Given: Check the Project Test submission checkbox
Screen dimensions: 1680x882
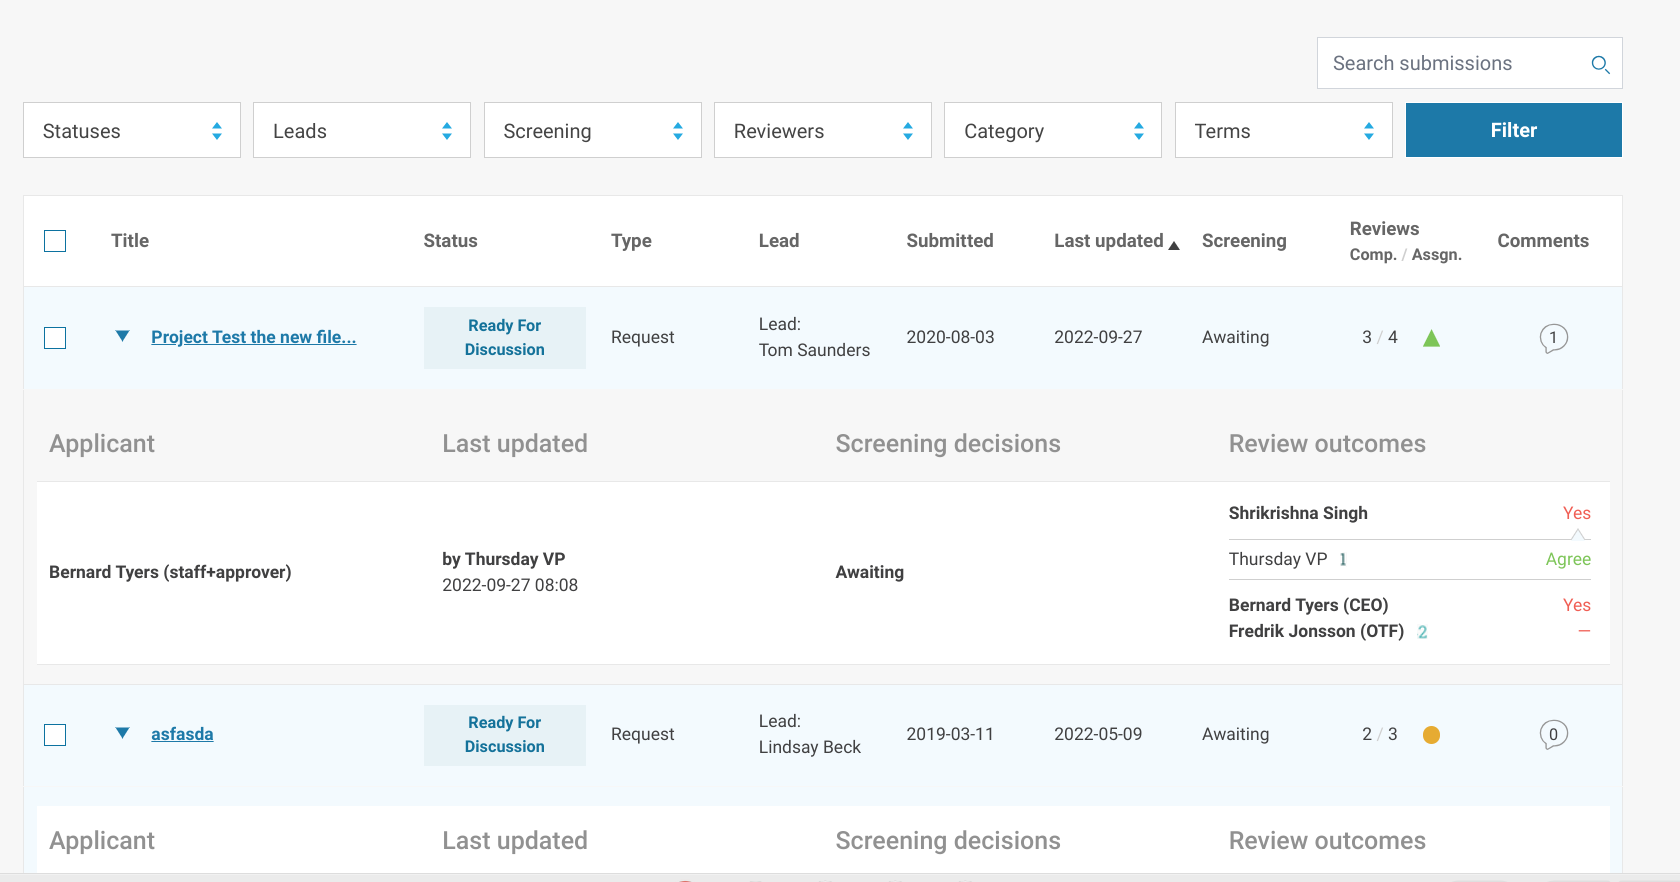Looking at the screenshot, I should click(x=55, y=338).
